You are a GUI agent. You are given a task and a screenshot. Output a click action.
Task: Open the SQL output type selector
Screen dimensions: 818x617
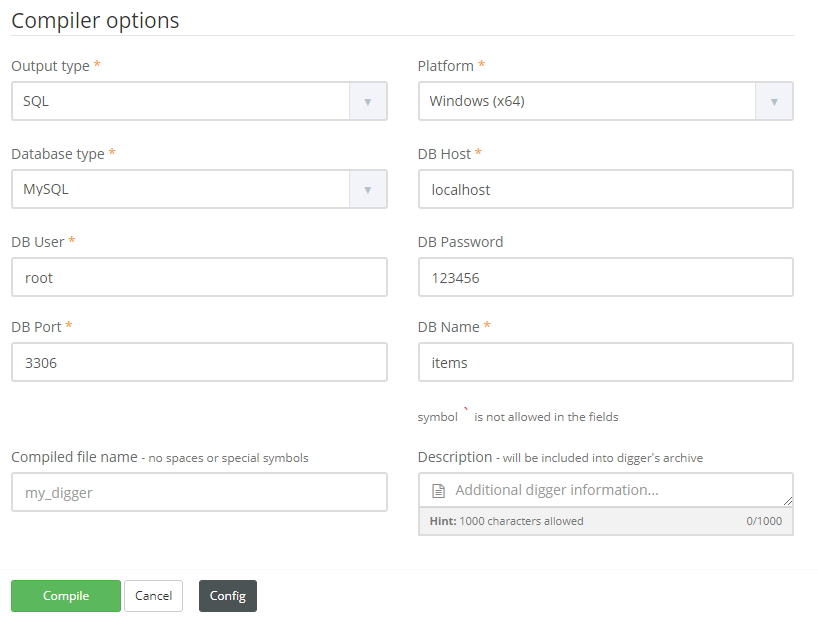click(x=199, y=101)
